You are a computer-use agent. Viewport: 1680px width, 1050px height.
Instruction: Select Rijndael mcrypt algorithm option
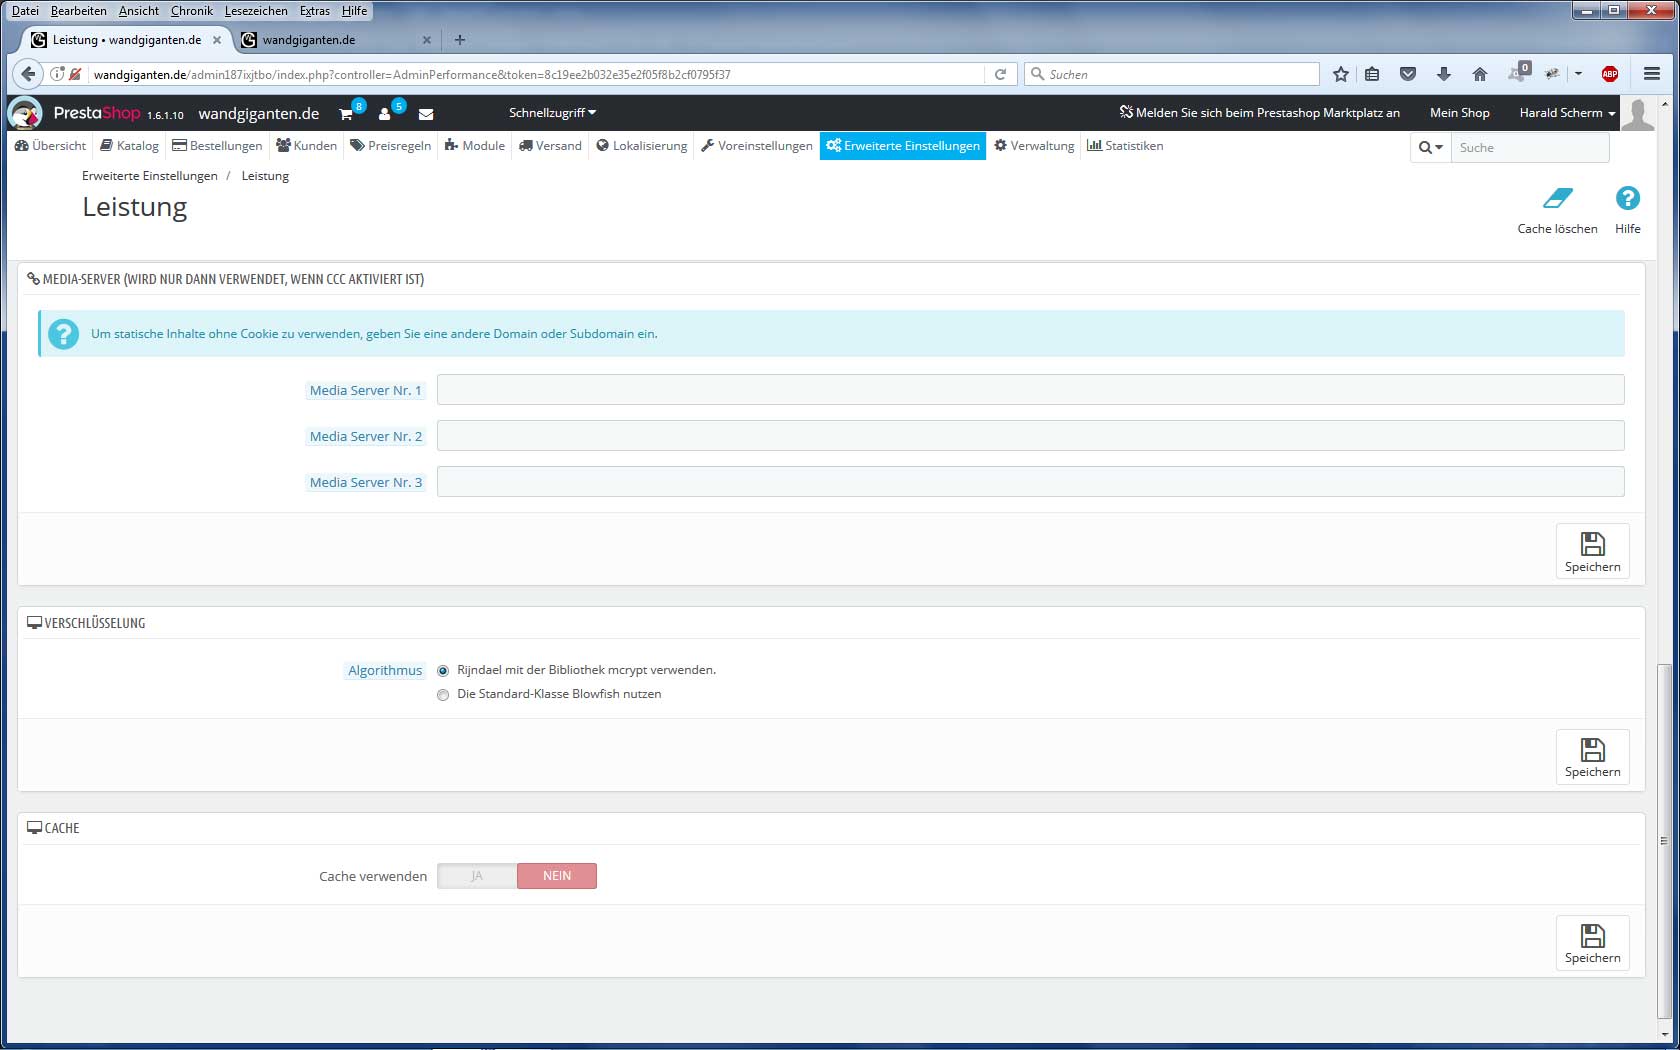[443, 671]
